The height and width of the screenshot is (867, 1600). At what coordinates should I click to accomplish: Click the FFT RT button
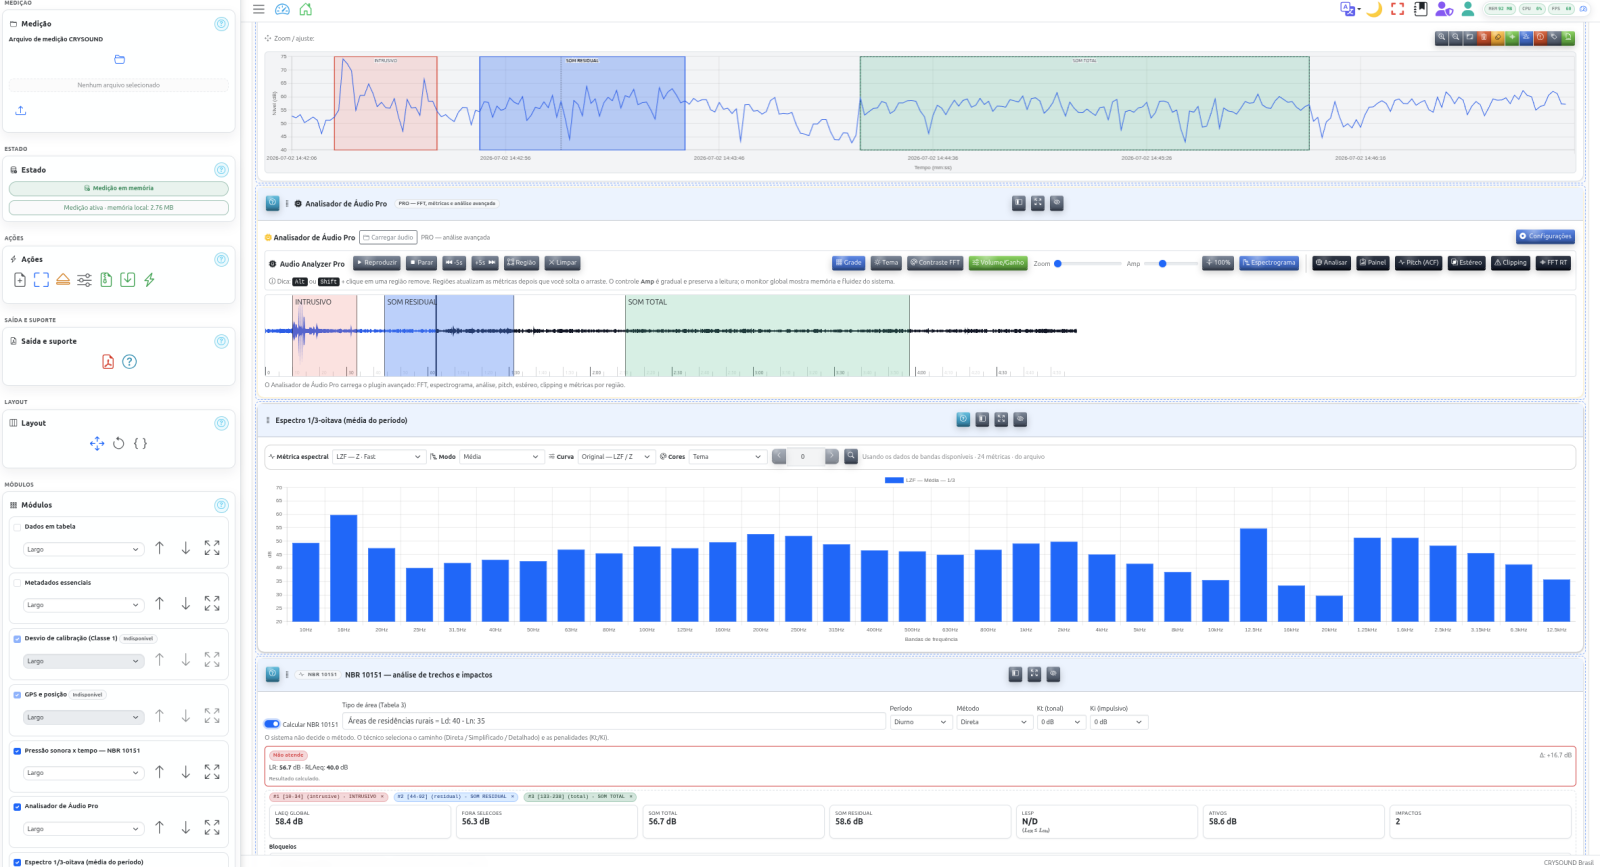(1554, 263)
